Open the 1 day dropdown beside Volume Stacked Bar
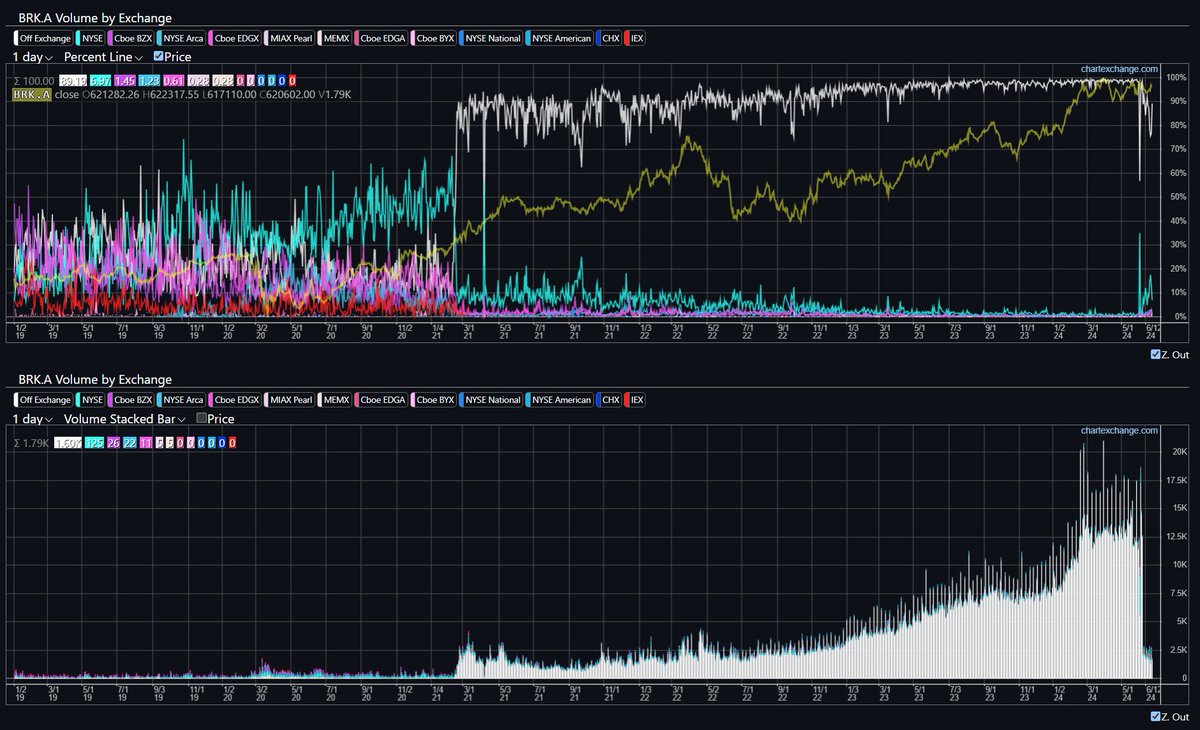 click(33, 419)
